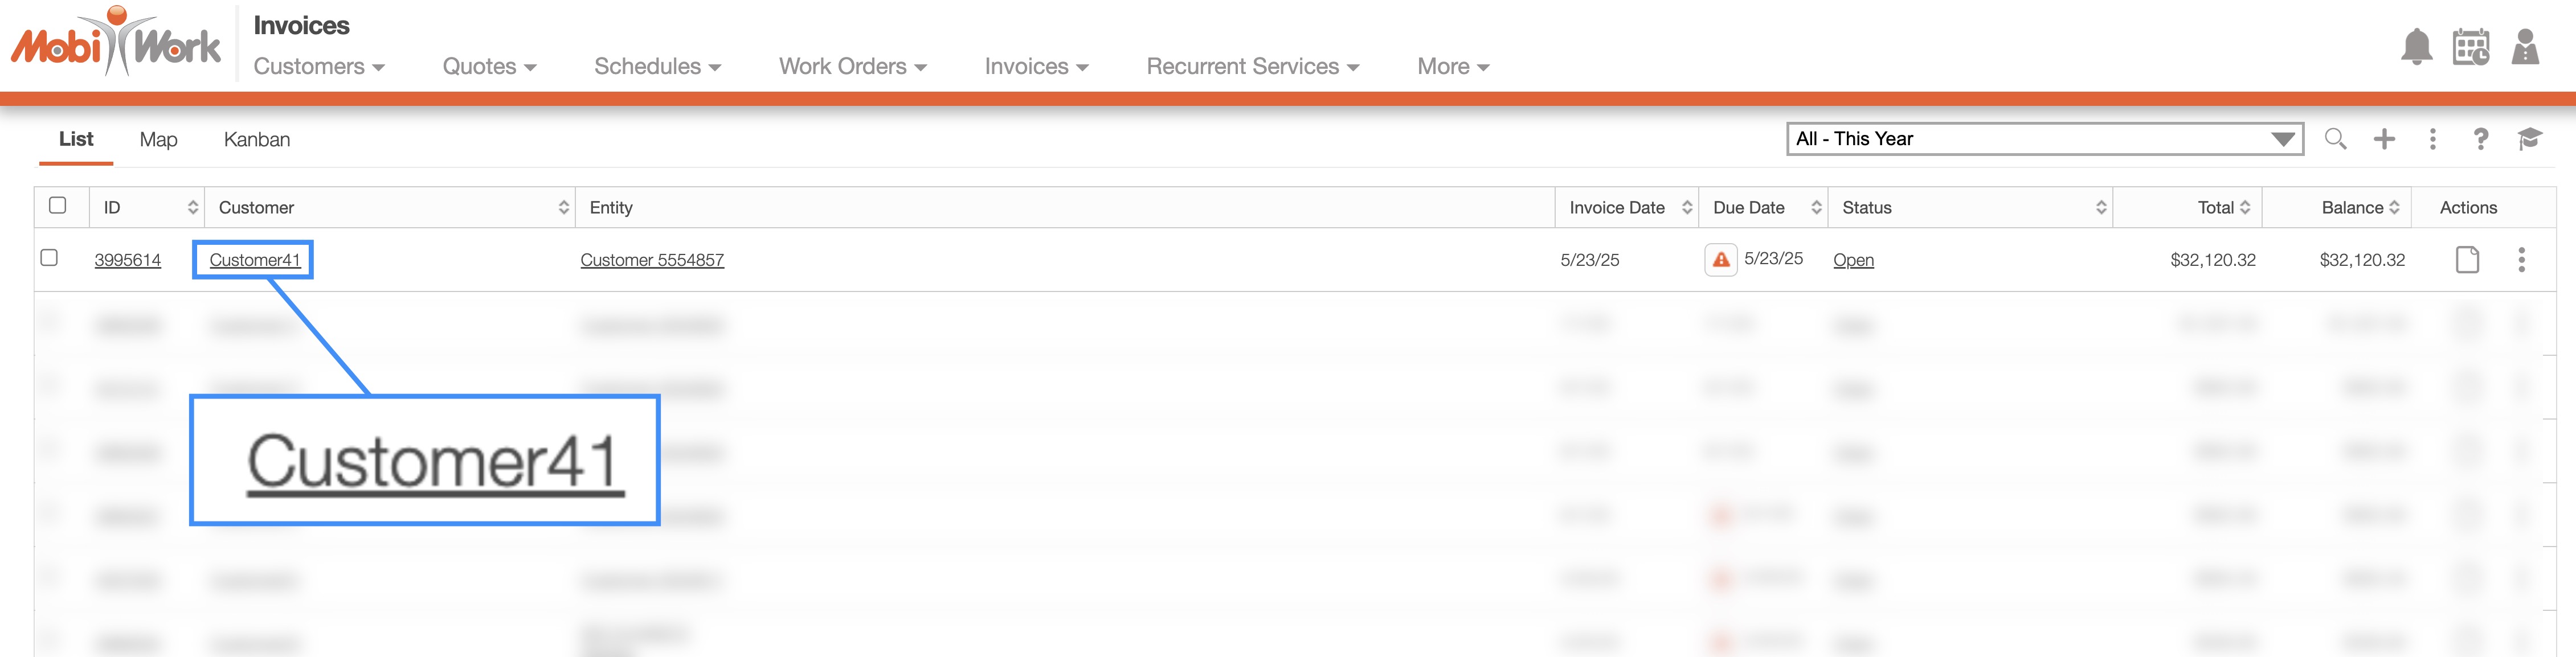
Task: Switch to the Map tab
Action: click(158, 140)
